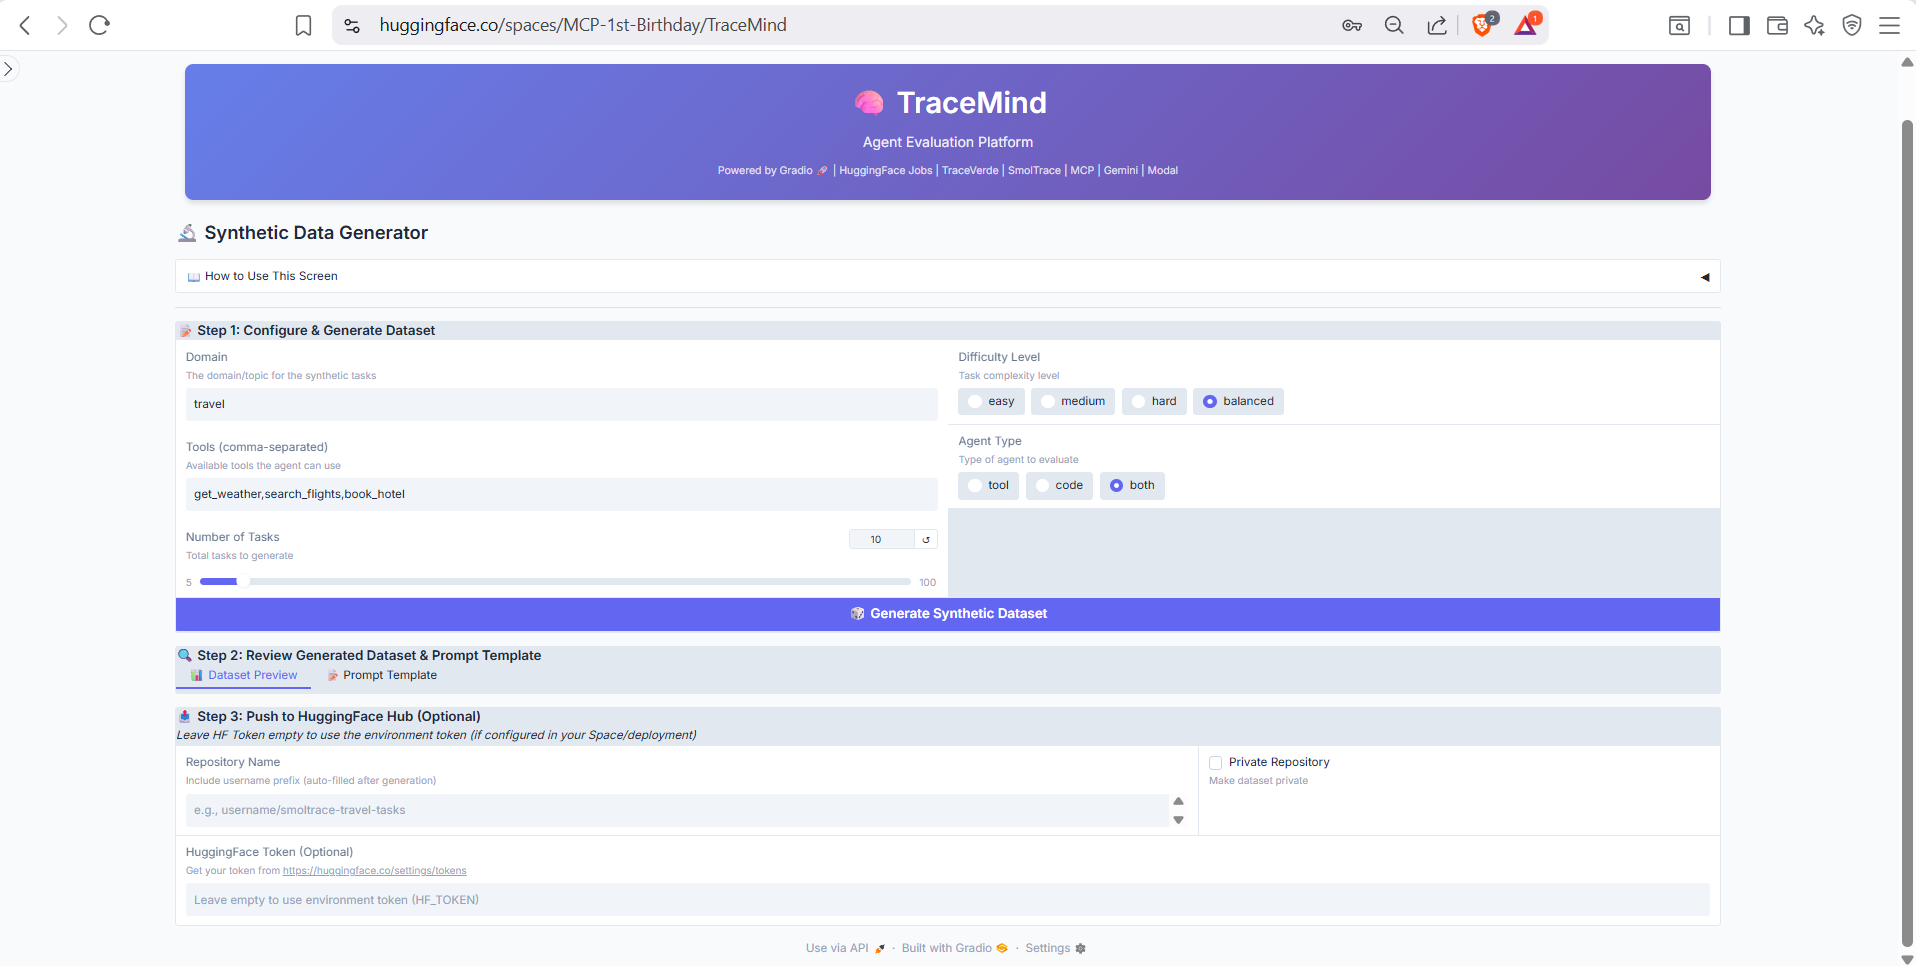
Task: Switch to Prompt Template tab
Action: click(382, 676)
